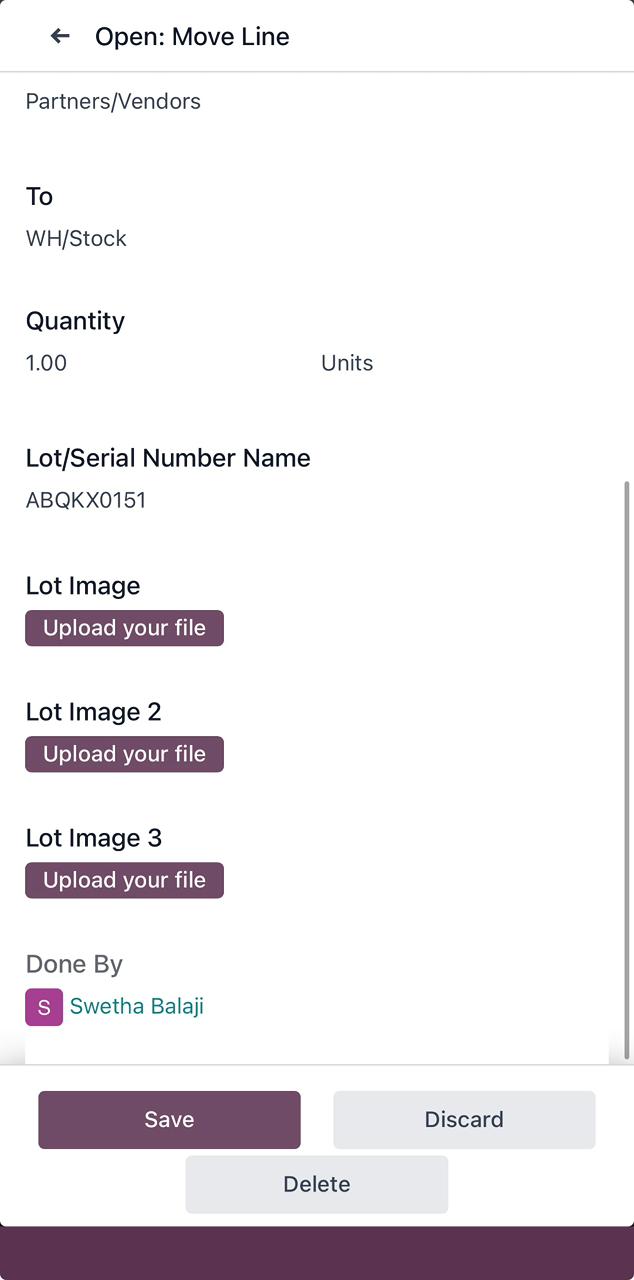
Task: Delete this move line
Action: tap(316, 1184)
